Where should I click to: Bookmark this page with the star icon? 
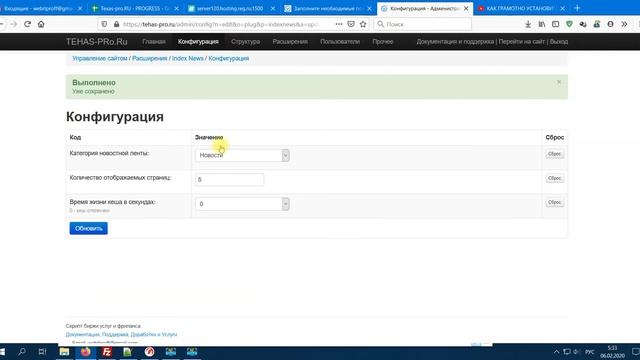(363, 24)
